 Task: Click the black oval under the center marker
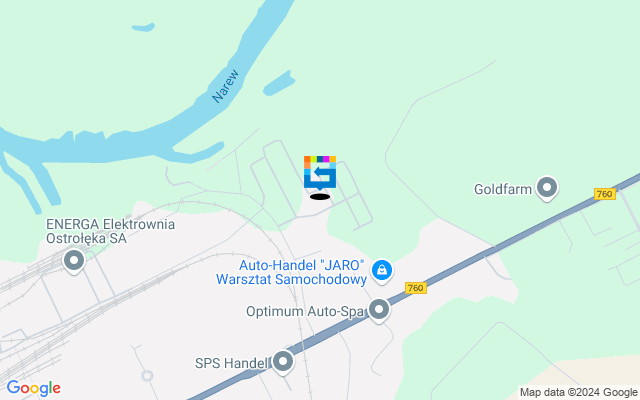tap(320, 197)
